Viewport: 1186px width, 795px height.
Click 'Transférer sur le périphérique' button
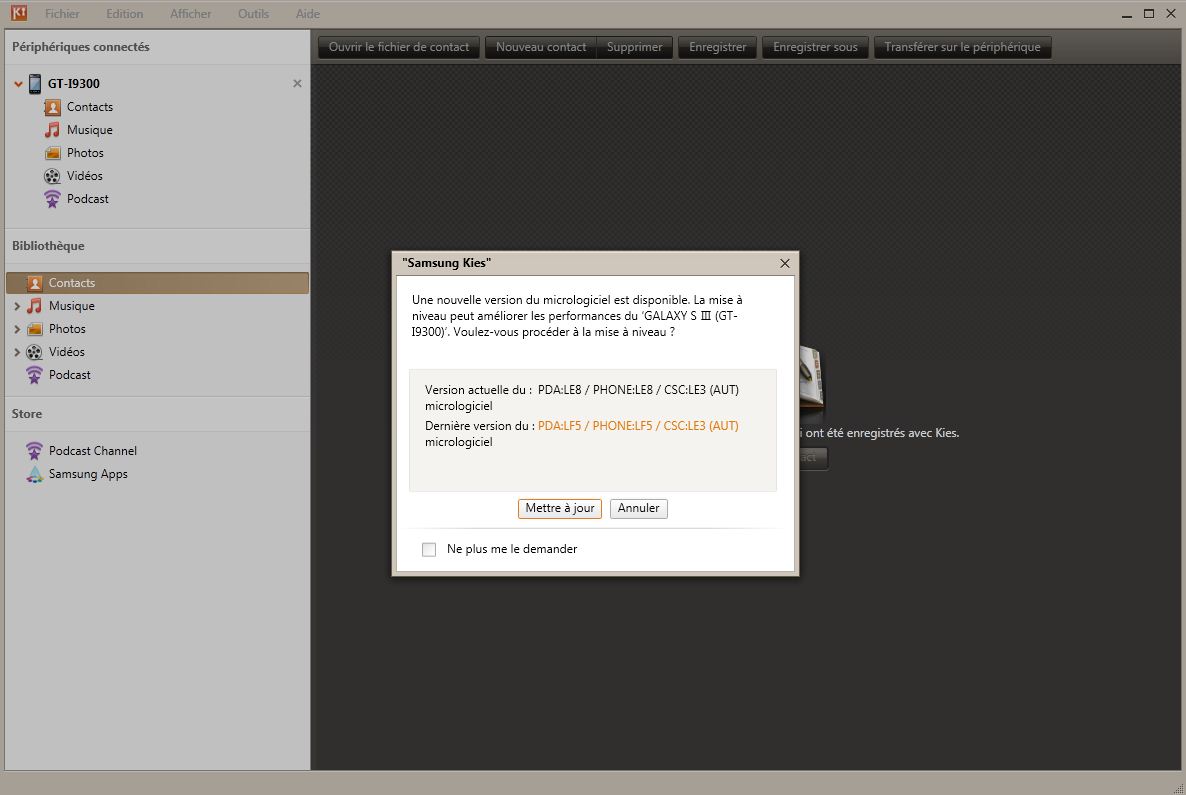[962, 47]
